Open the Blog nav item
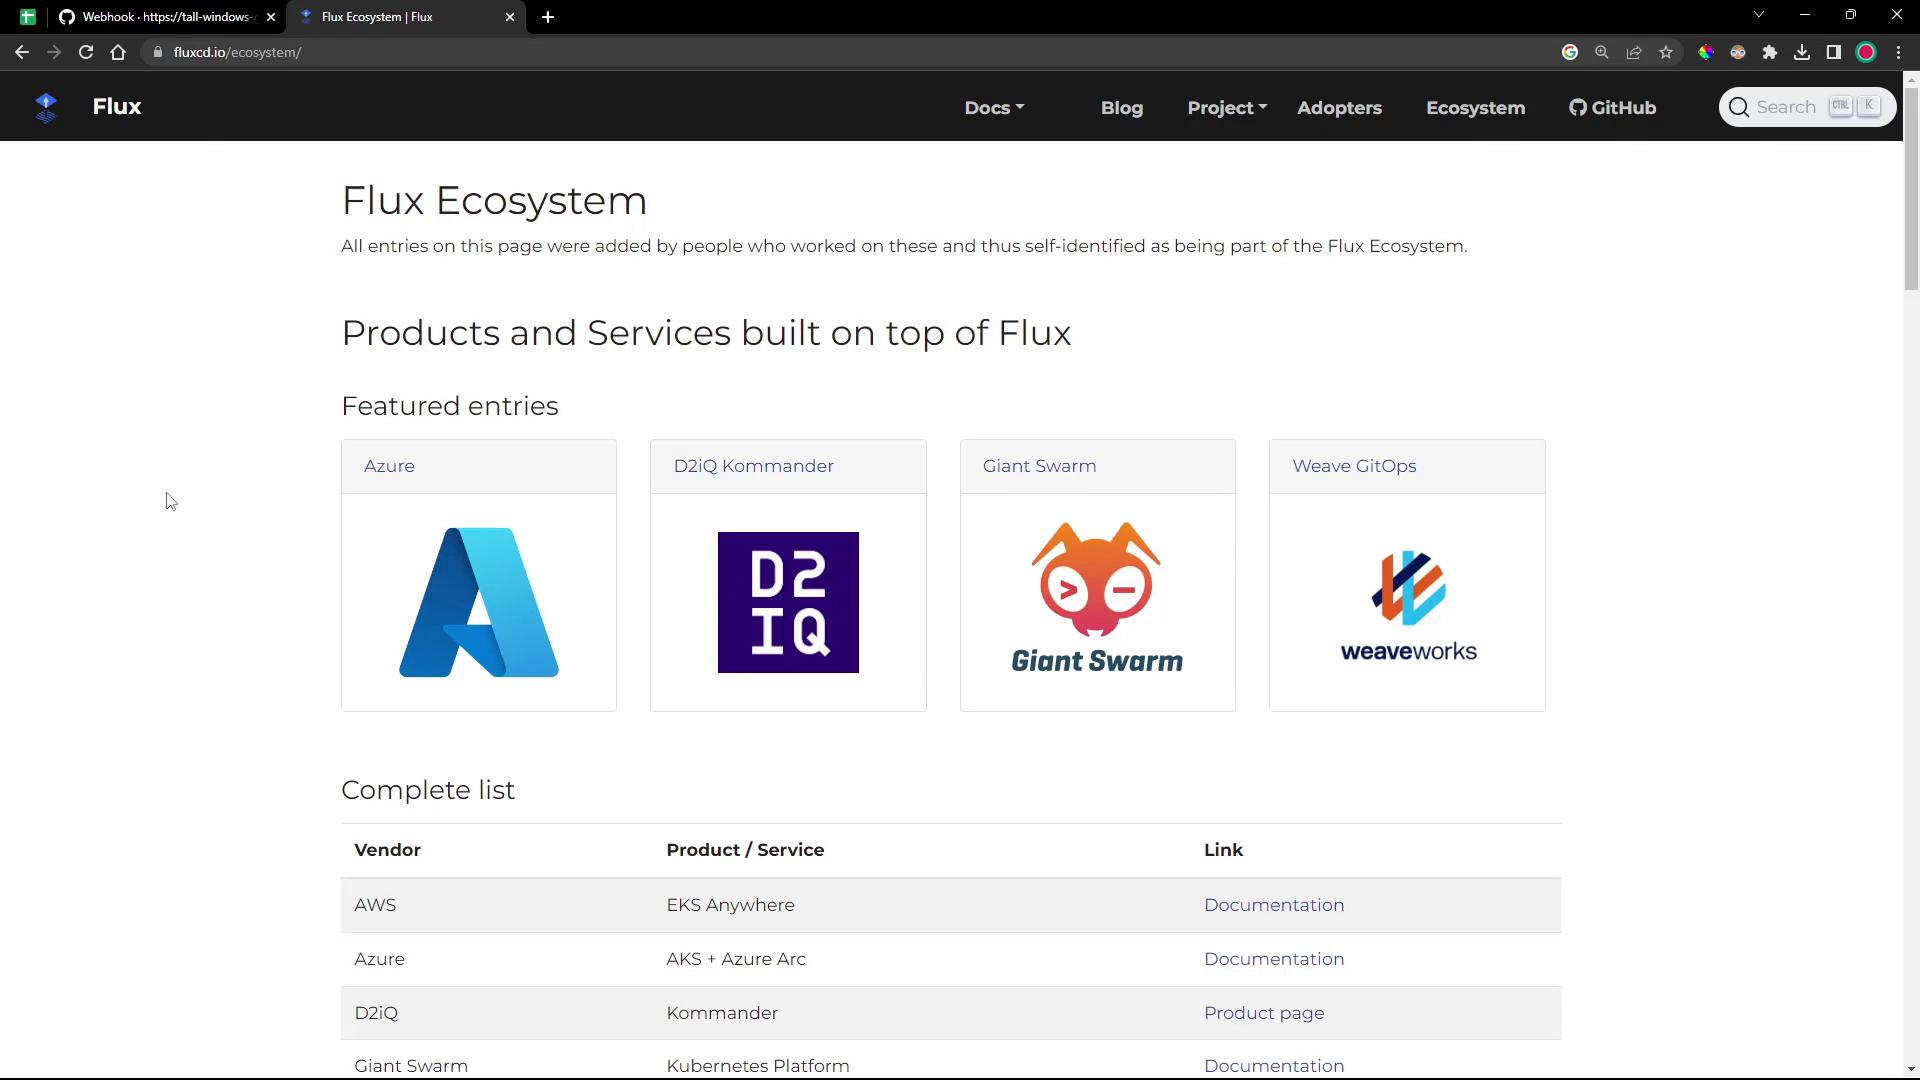Image resolution: width=1920 pixels, height=1080 pixels. pos(1122,108)
